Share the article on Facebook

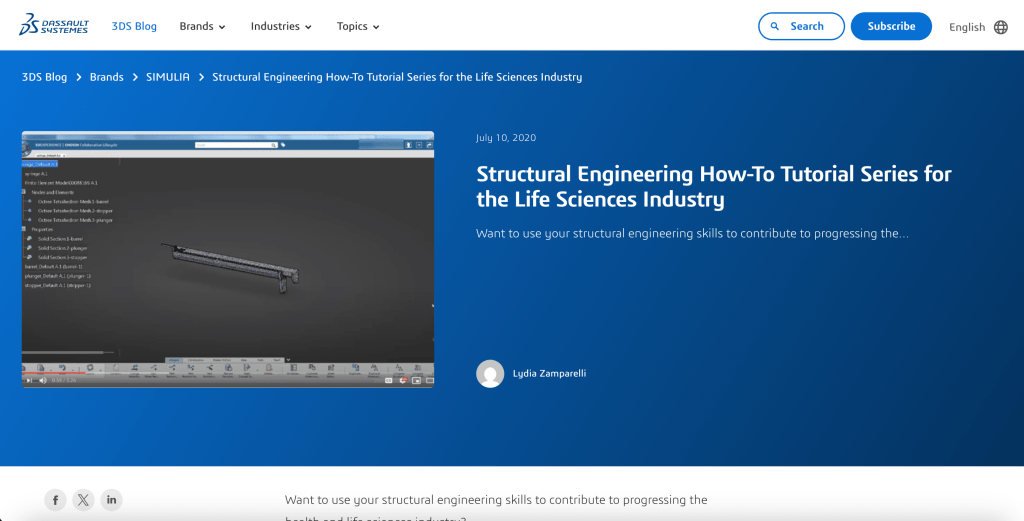(56, 500)
